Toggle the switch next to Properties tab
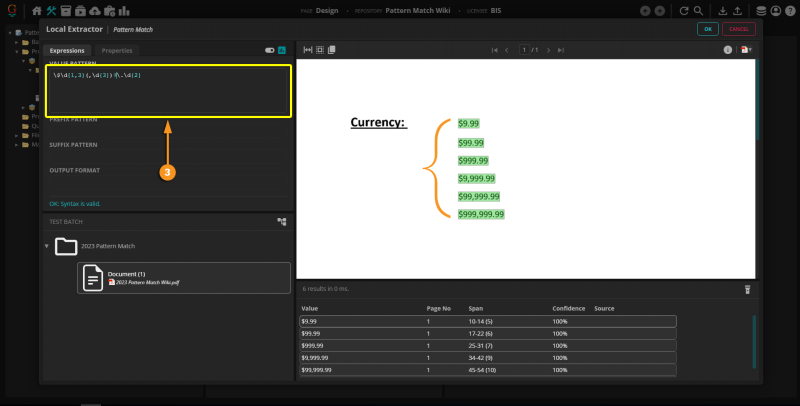This screenshot has height=406, width=800. 269,50
